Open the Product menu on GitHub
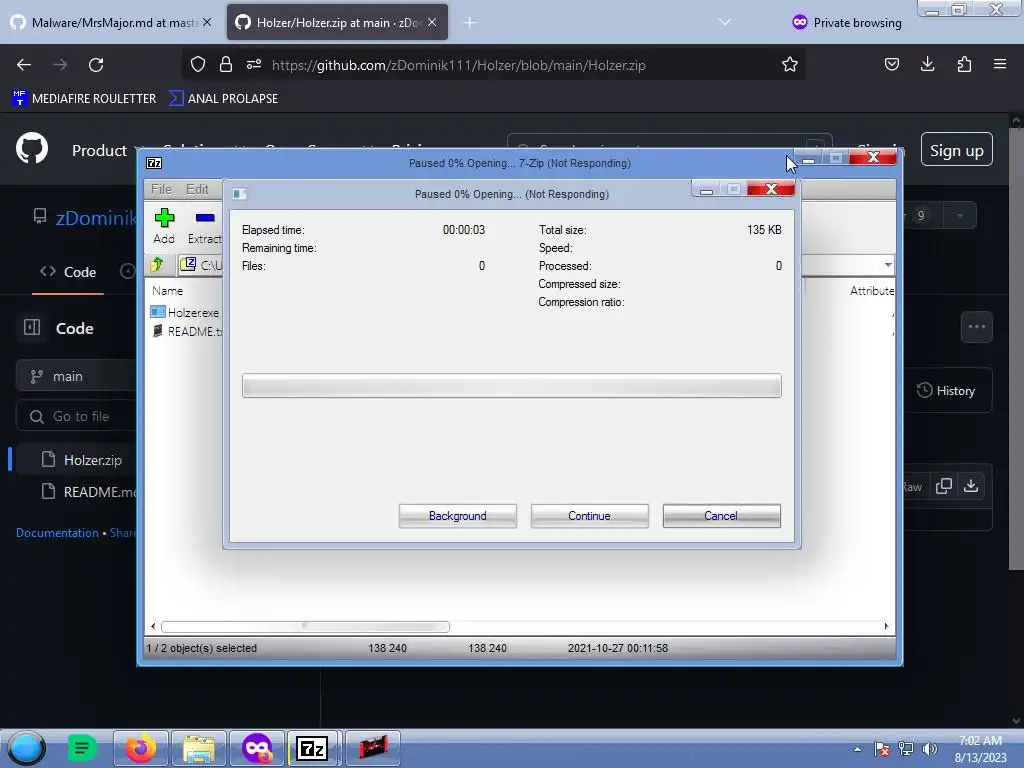1024x768 pixels. tap(101, 150)
